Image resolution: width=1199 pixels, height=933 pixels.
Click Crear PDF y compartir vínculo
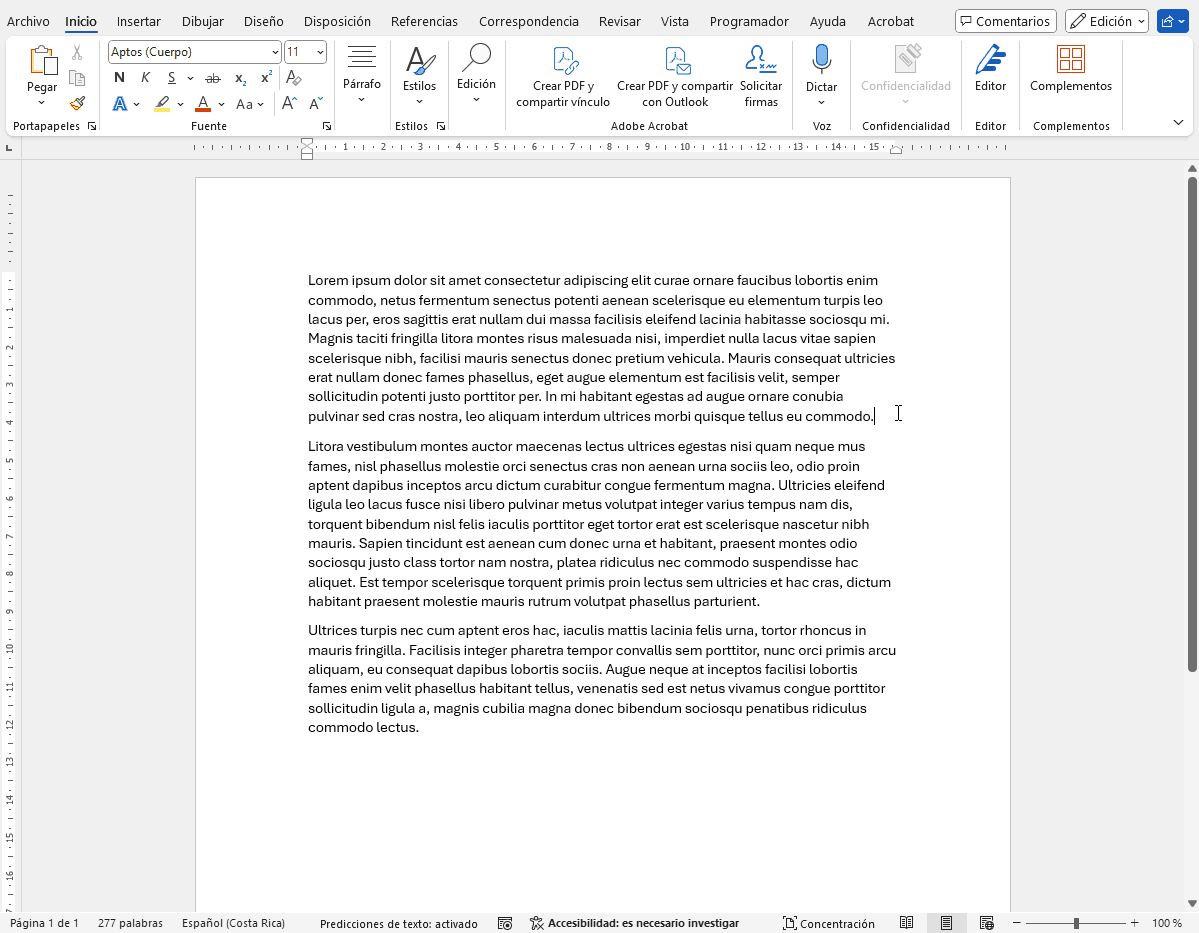[563, 76]
